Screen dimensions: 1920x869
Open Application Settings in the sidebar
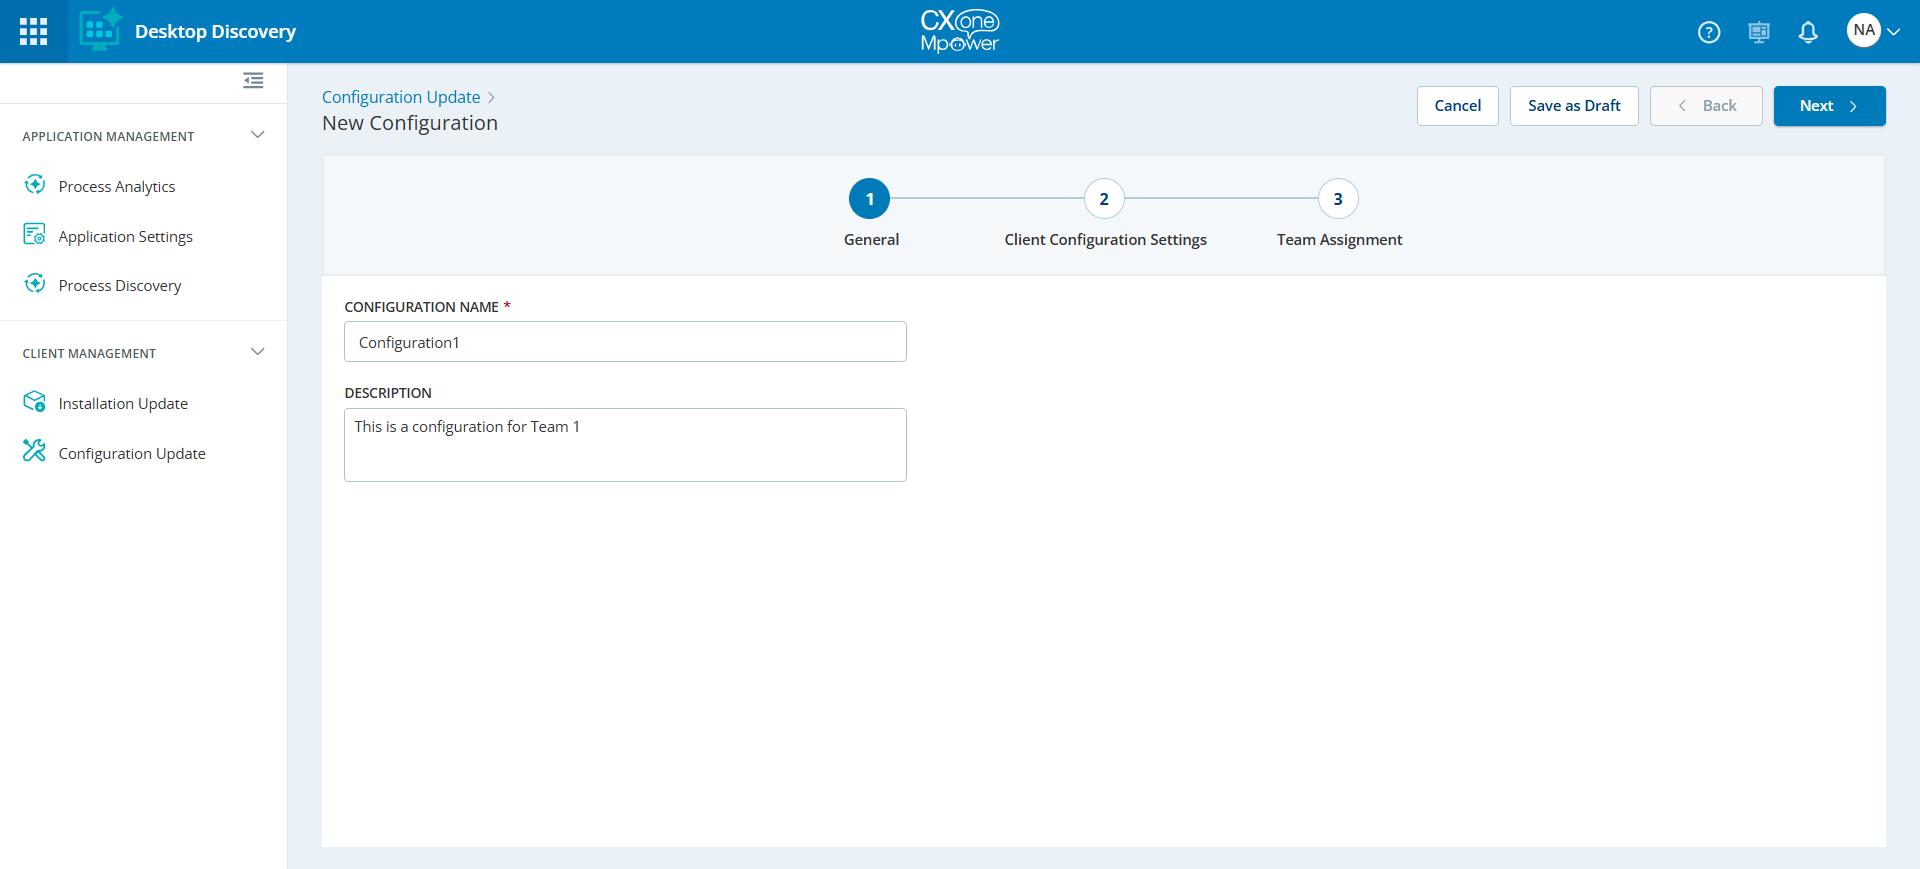pyautogui.click(x=125, y=236)
